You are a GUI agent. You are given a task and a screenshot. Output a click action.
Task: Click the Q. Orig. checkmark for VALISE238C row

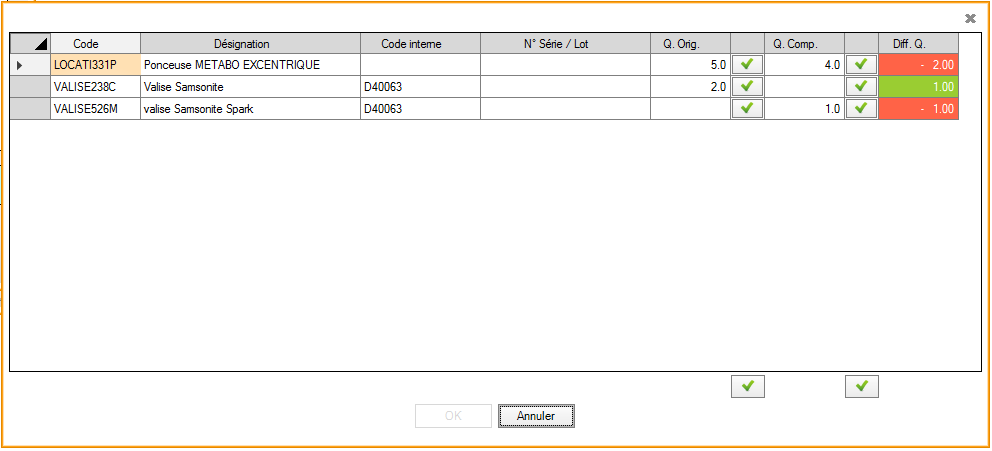(747, 86)
